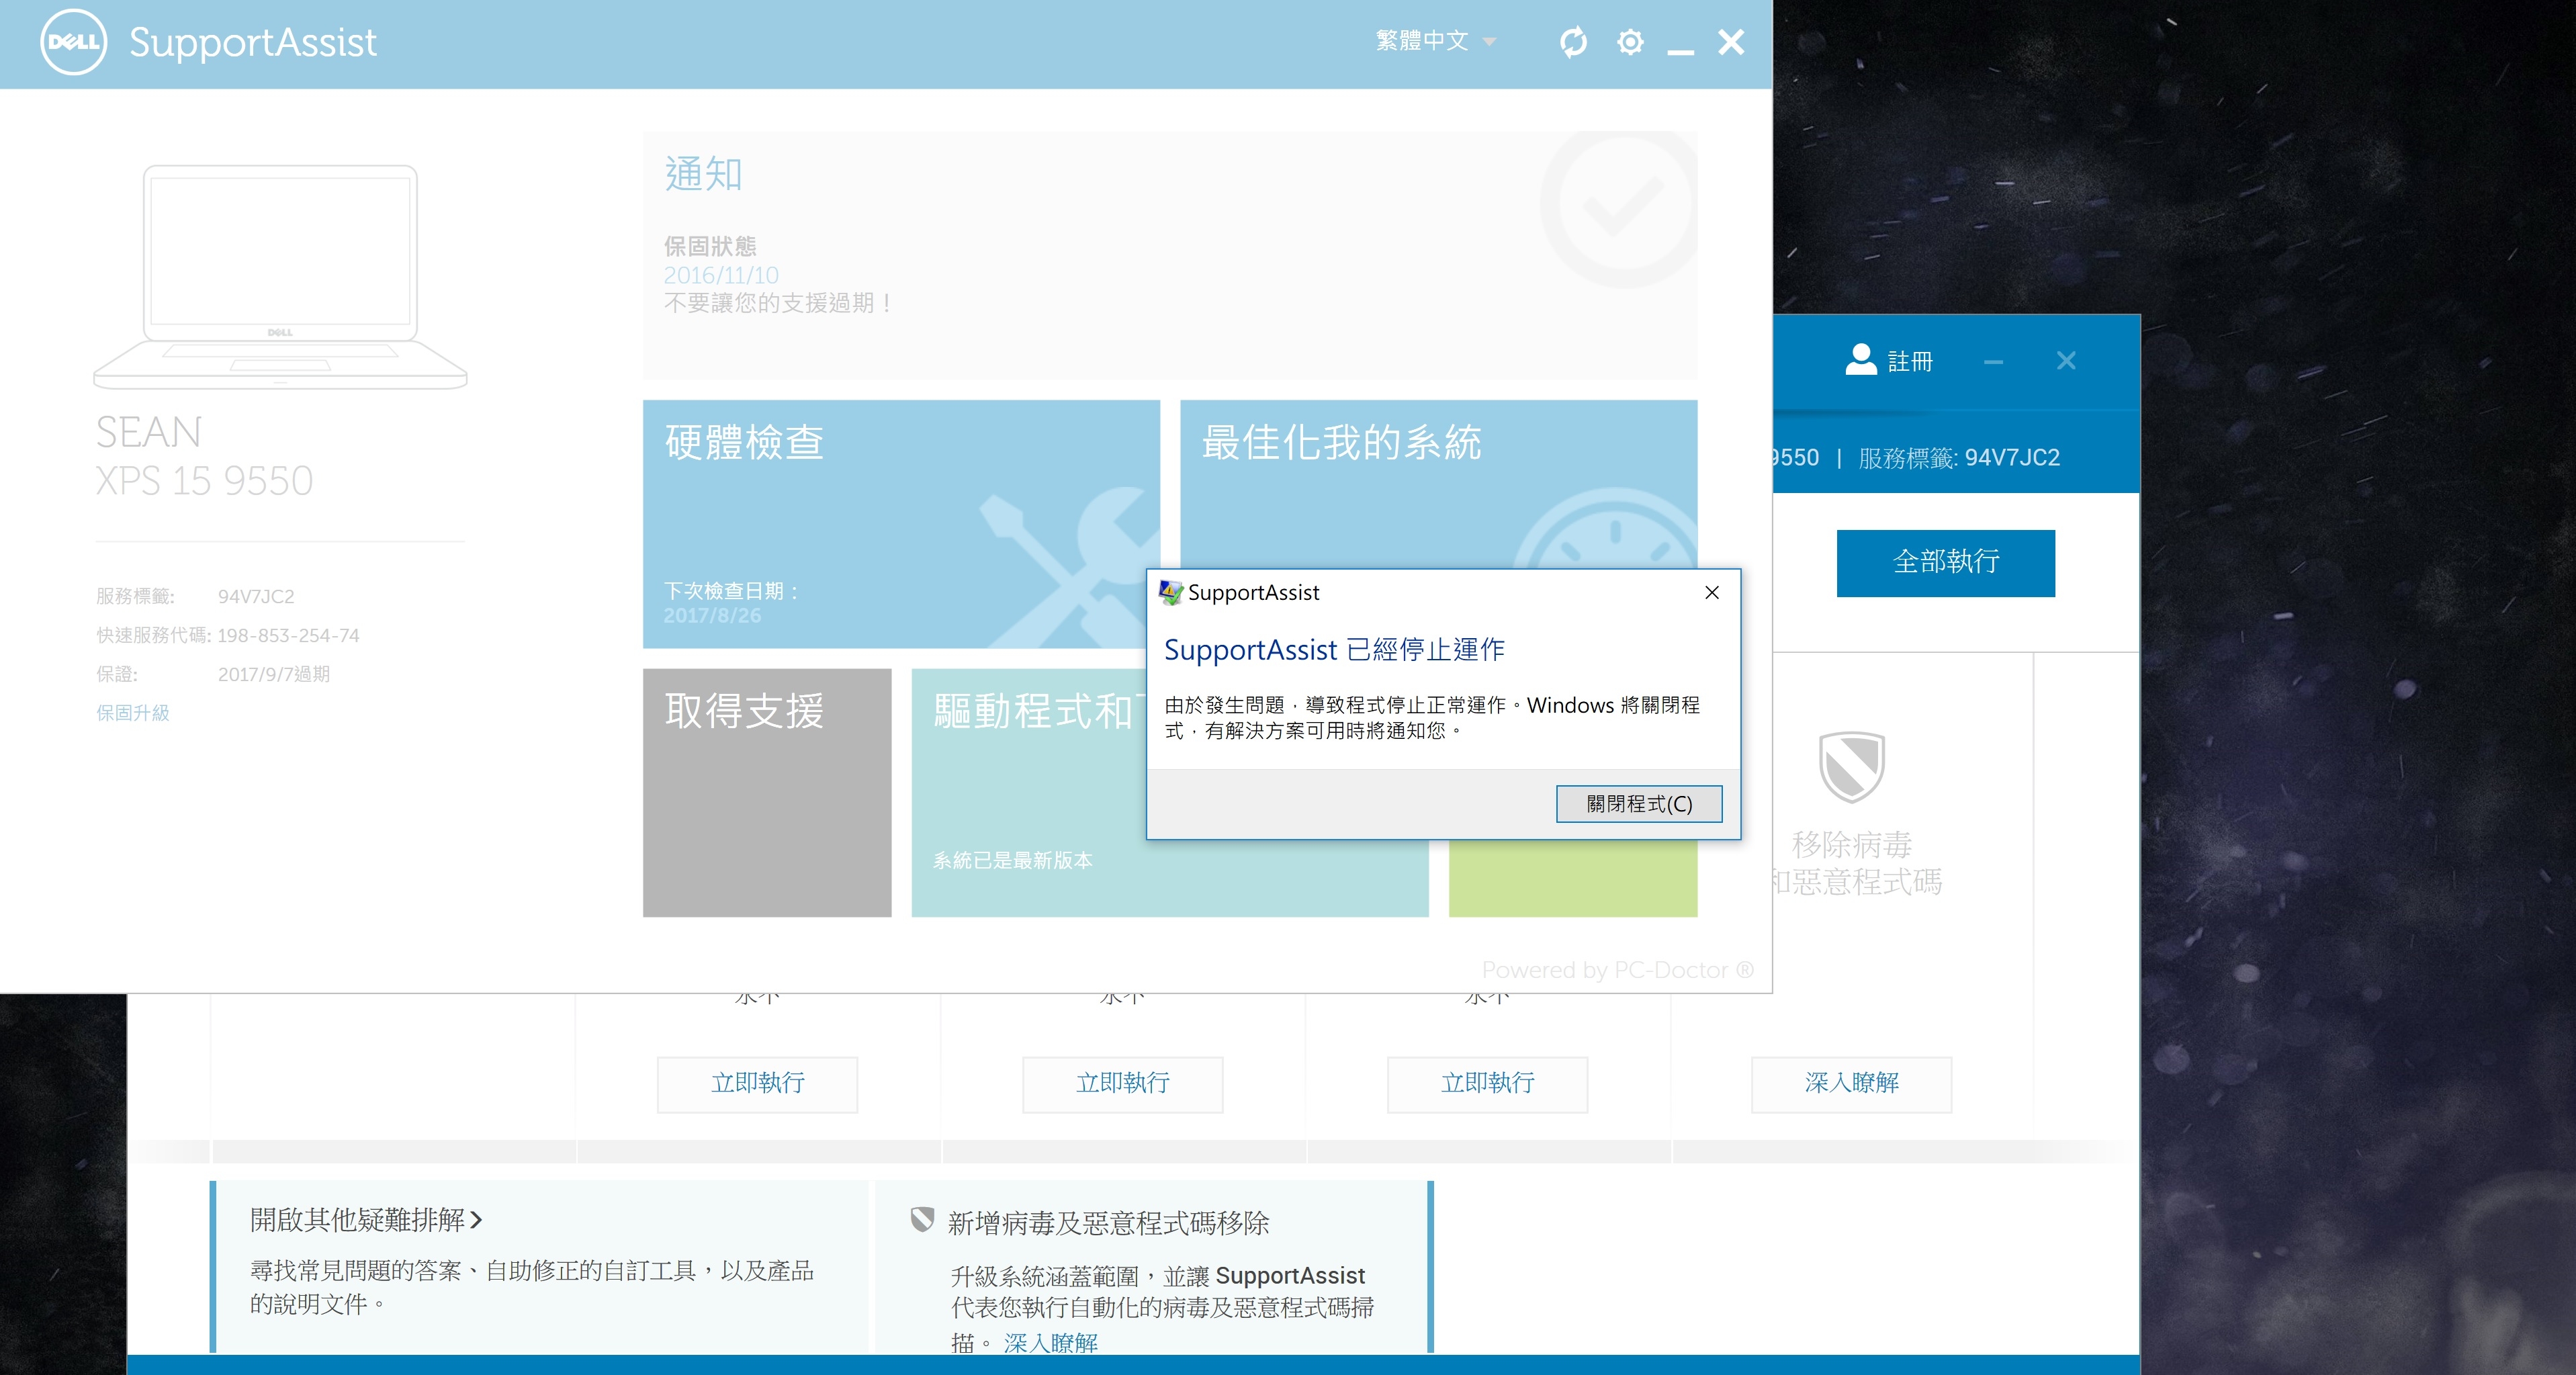Close the SupportAssist main window
This screenshot has width=2576, height=1375.
click(1731, 42)
